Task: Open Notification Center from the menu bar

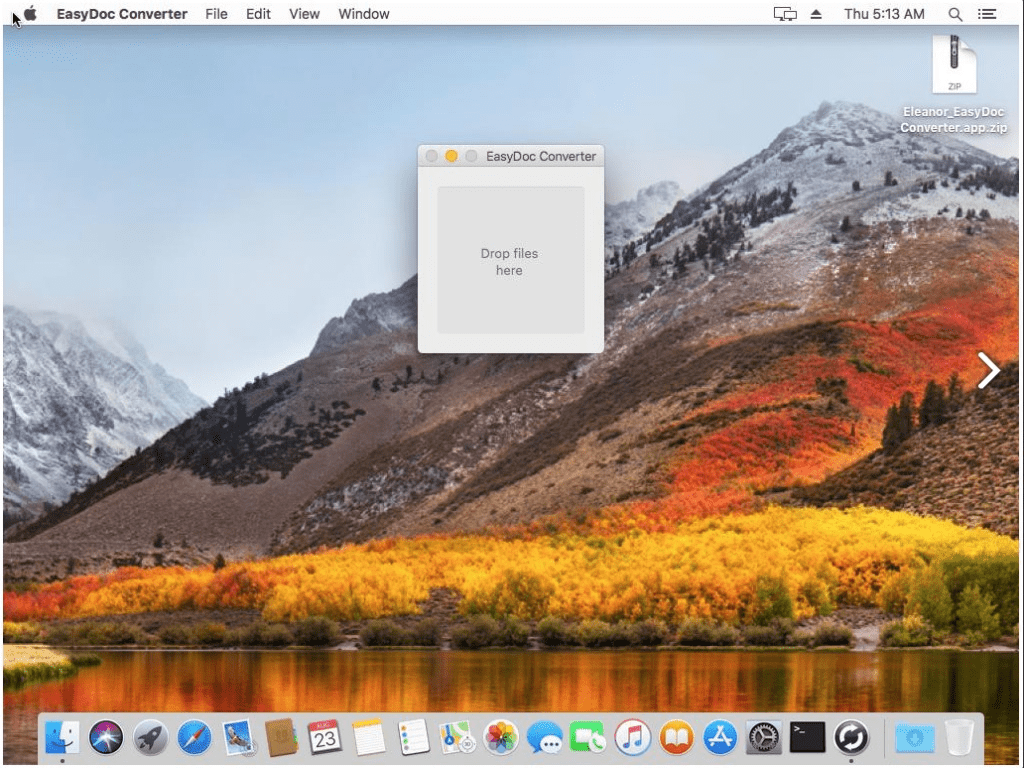Action: click(x=986, y=14)
